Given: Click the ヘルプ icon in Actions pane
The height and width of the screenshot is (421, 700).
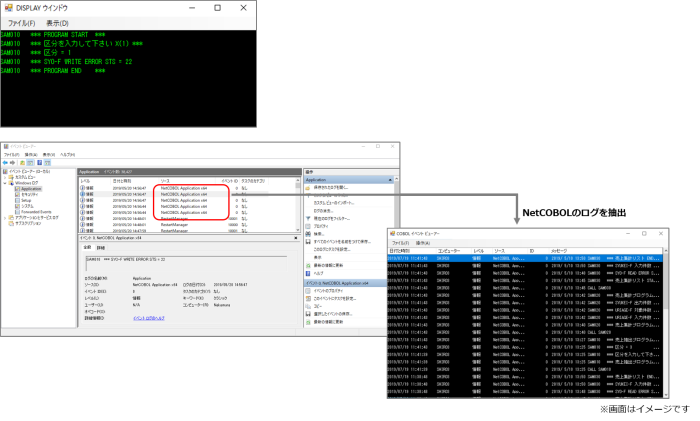Looking at the screenshot, I should tap(308, 273).
